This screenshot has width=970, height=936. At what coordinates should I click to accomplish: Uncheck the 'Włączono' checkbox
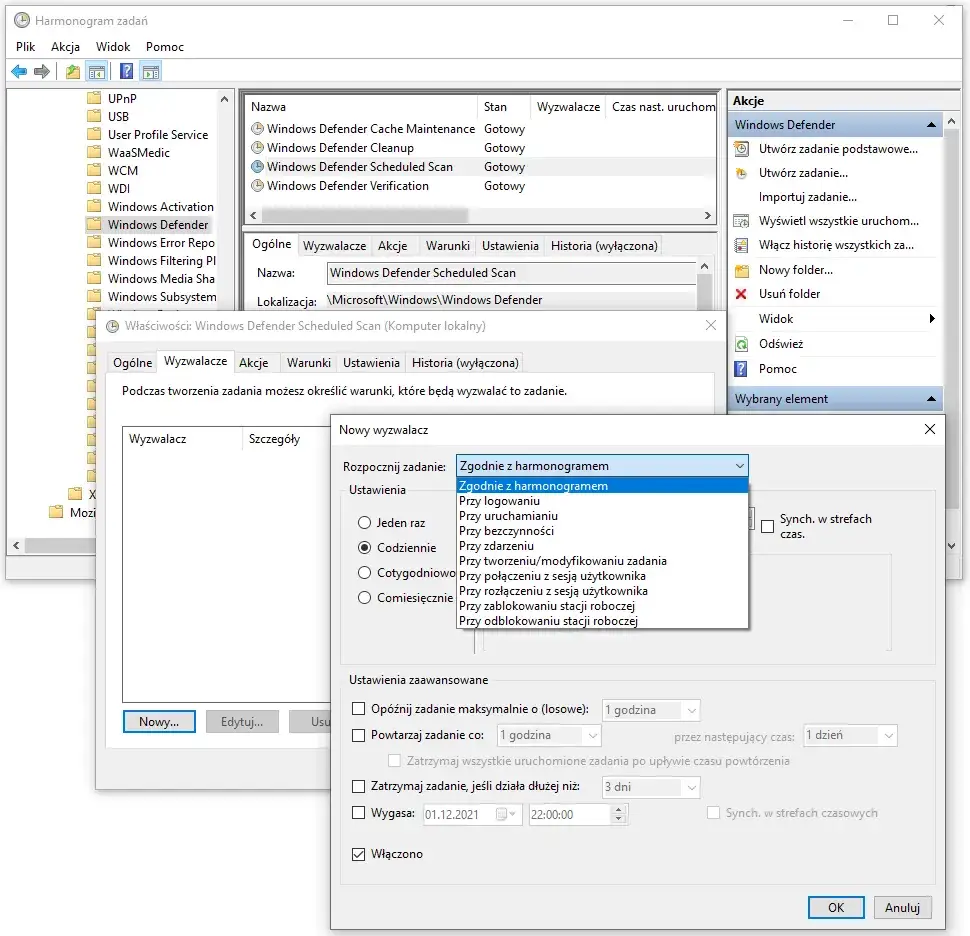(x=359, y=854)
